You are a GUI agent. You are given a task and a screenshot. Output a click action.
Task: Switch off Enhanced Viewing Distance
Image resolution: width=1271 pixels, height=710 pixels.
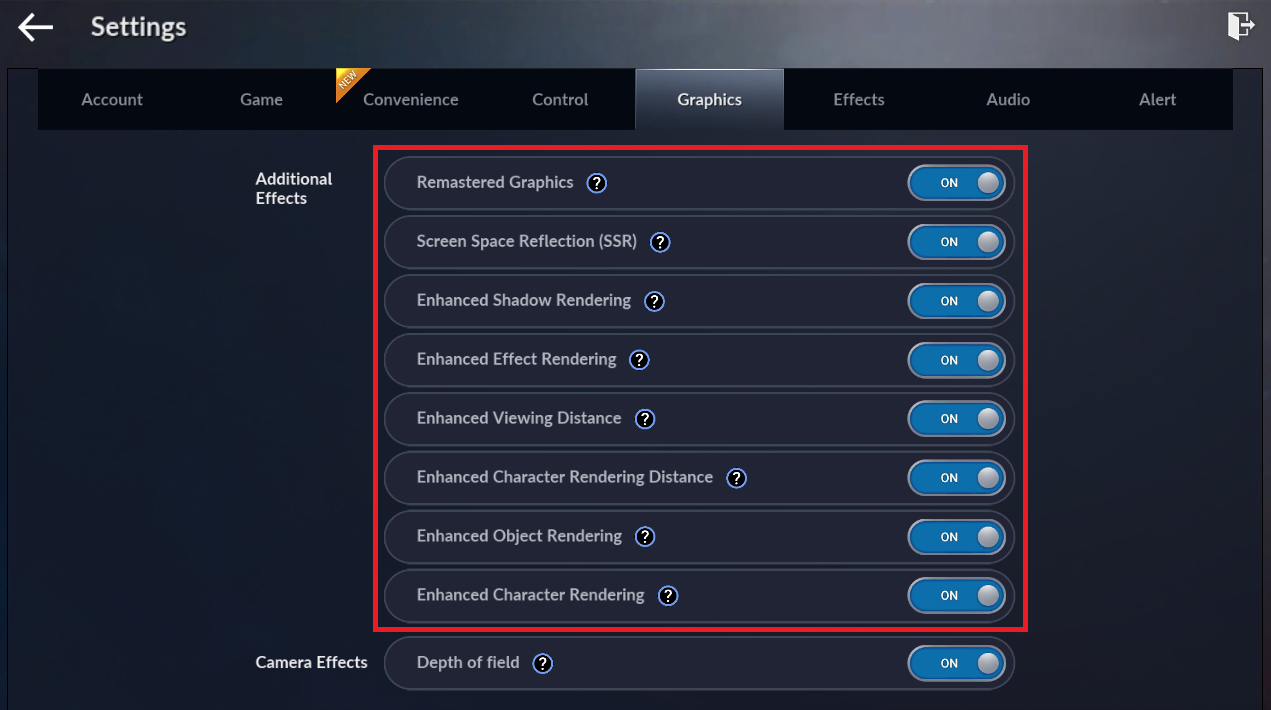[956, 419]
